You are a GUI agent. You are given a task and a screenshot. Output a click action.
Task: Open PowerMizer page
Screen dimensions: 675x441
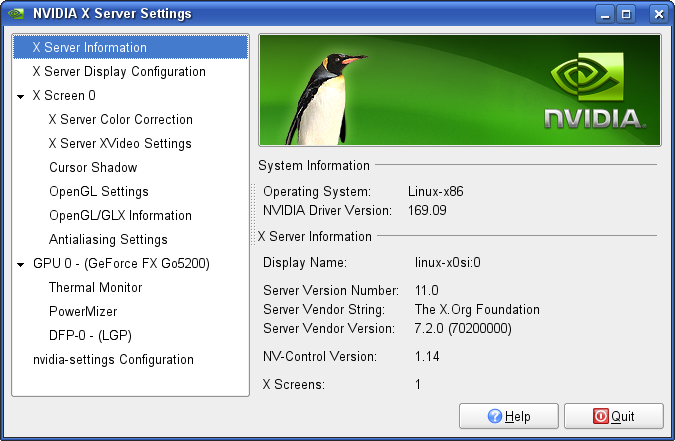point(83,311)
